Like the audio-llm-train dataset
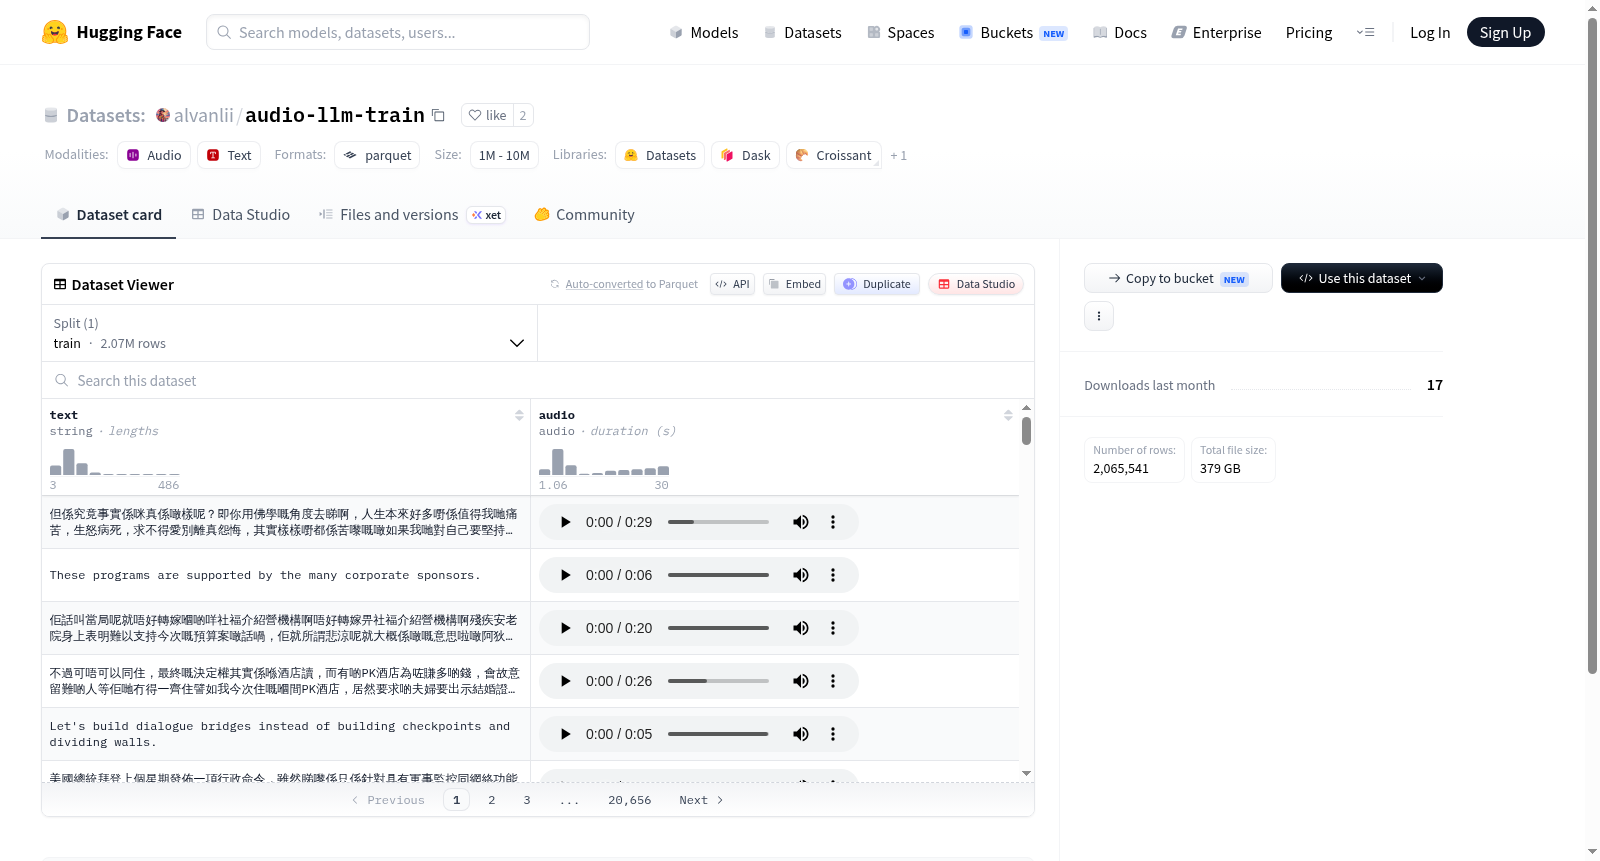 [x=487, y=115]
